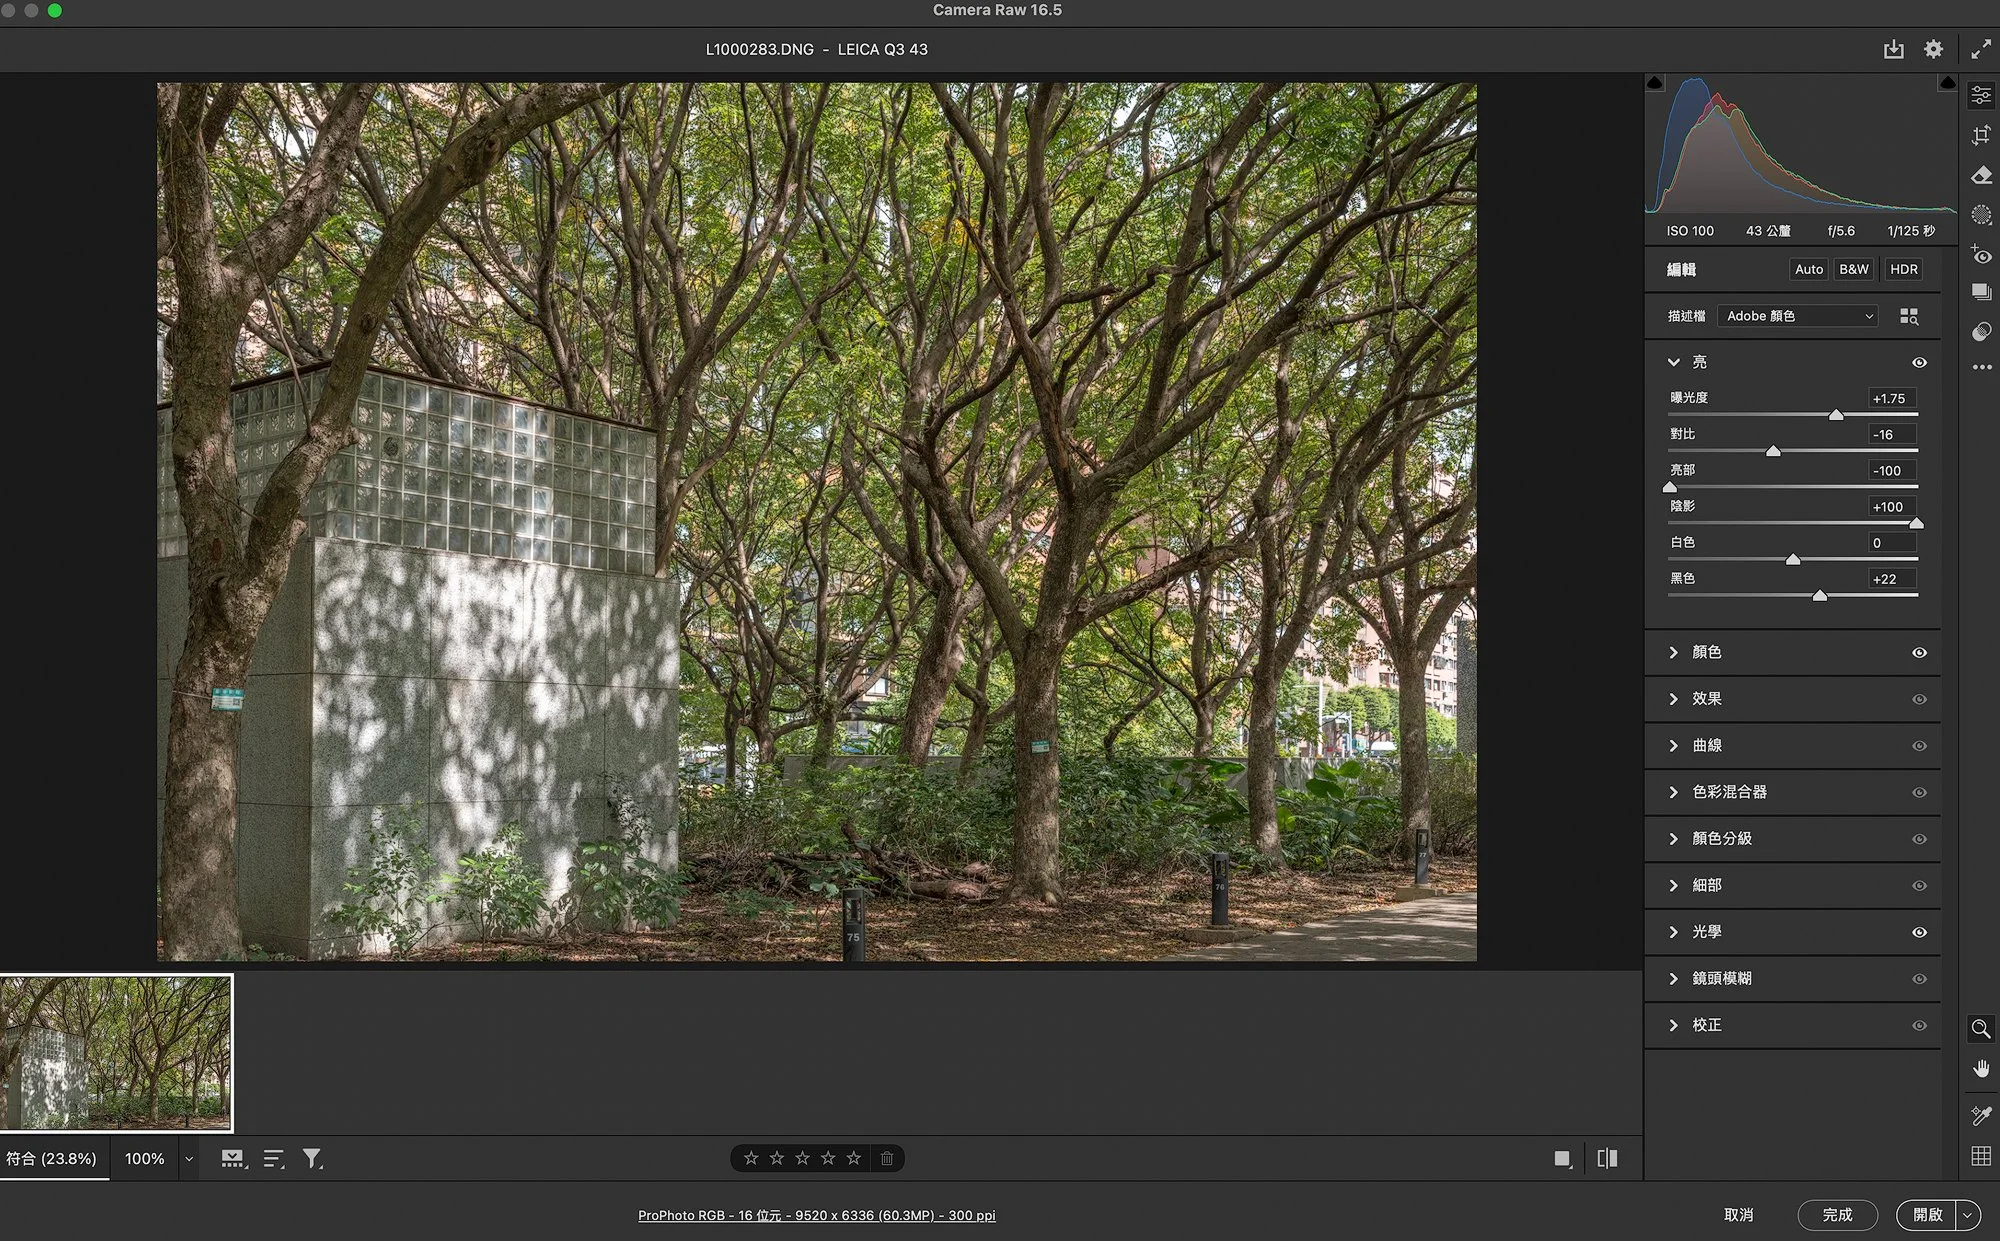The image size is (2000, 1241).
Task: Select the Healing eraser tool
Action: (x=1981, y=175)
